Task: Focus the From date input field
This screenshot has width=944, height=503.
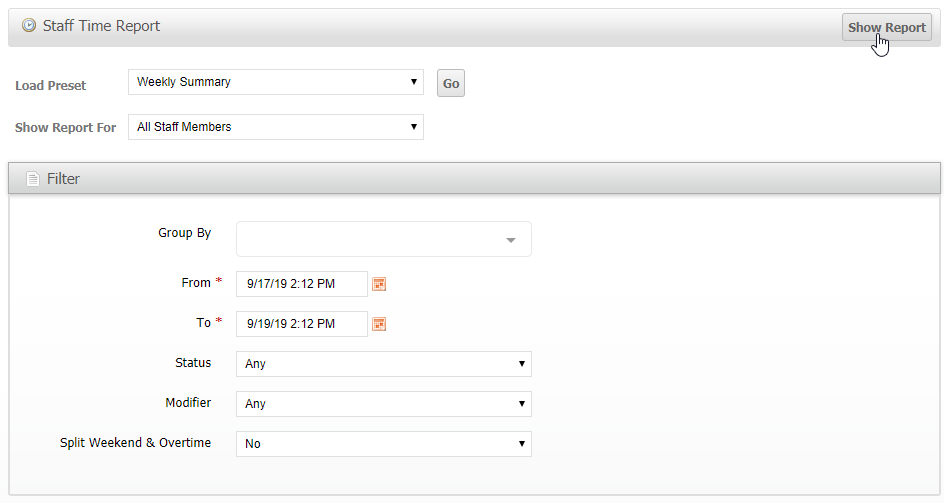Action: pos(301,284)
